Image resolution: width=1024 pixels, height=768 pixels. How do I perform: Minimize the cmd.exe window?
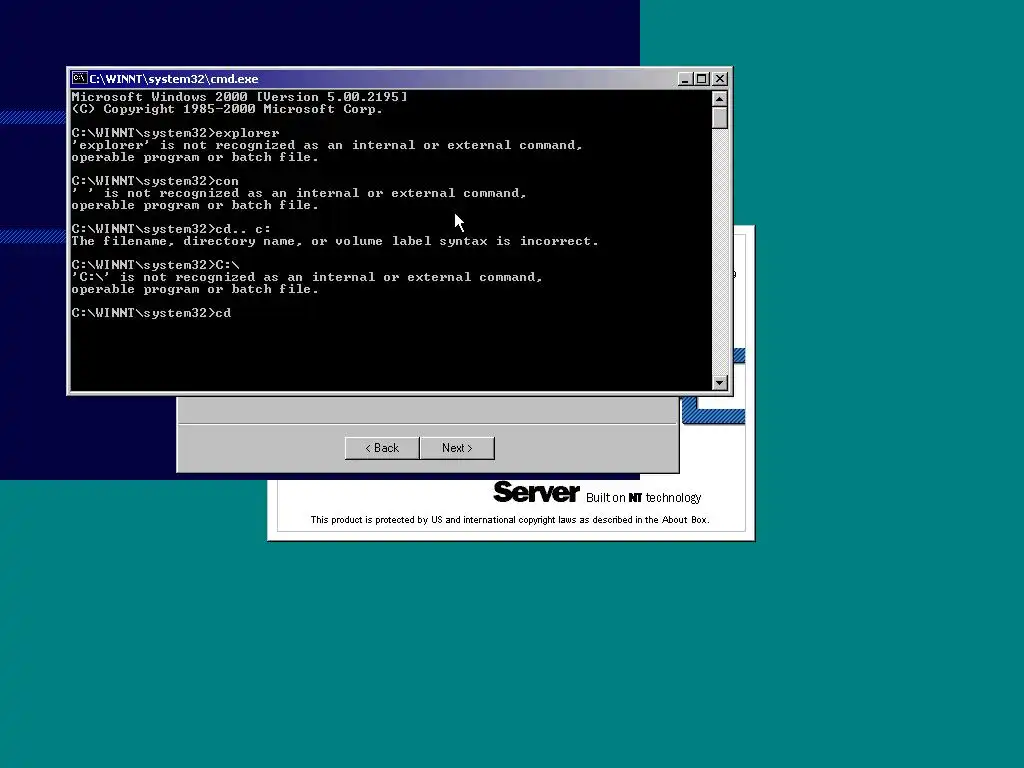(x=685, y=79)
